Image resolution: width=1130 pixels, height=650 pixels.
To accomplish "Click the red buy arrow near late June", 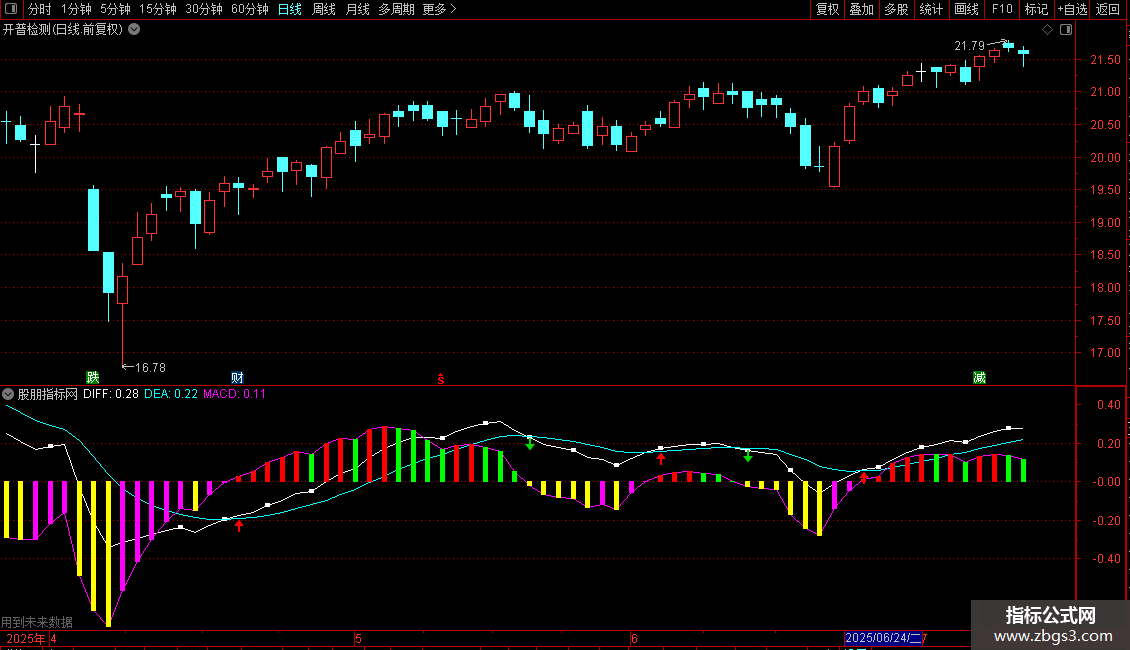I will pyautogui.click(x=863, y=478).
